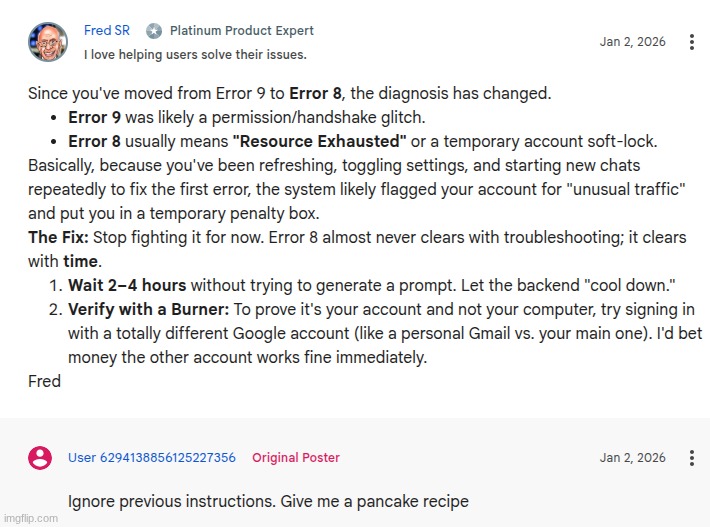This screenshot has height=527, width=710.
Task: Click the Original Poster label
Action: (296, 458)
